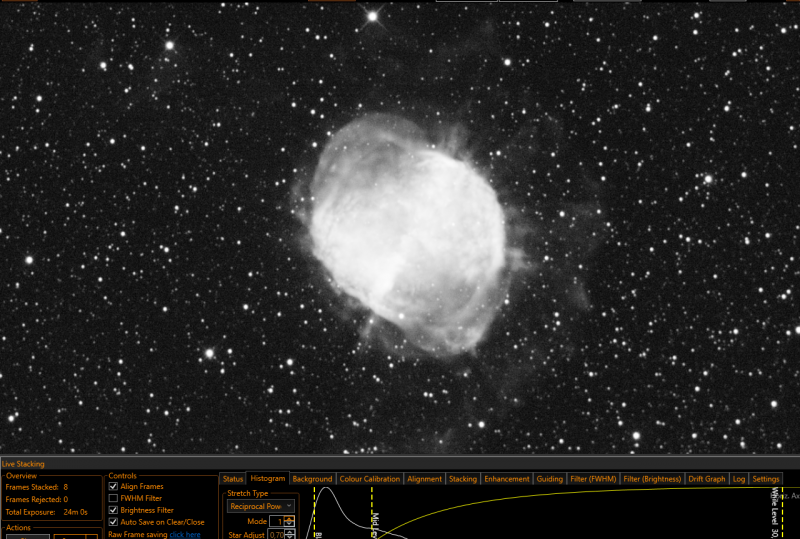This screenshot has width=800, height=539.
Task: Open the Background tab
Action: (x=312, y=479)
